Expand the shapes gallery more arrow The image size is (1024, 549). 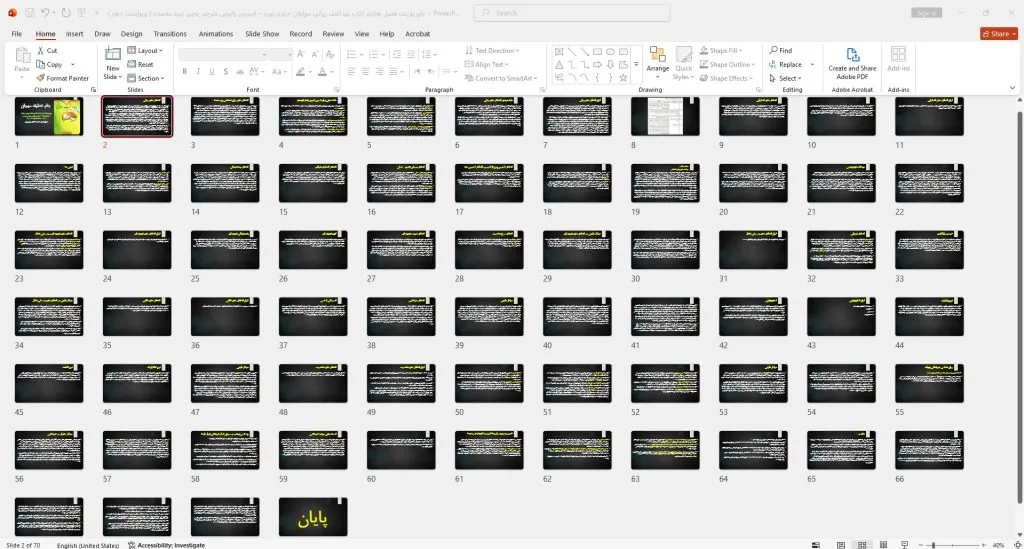636,65
